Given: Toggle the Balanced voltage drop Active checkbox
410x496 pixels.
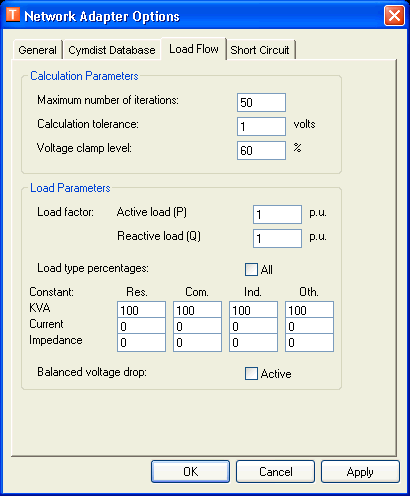Looking at the screenshot, I should 251,373.
